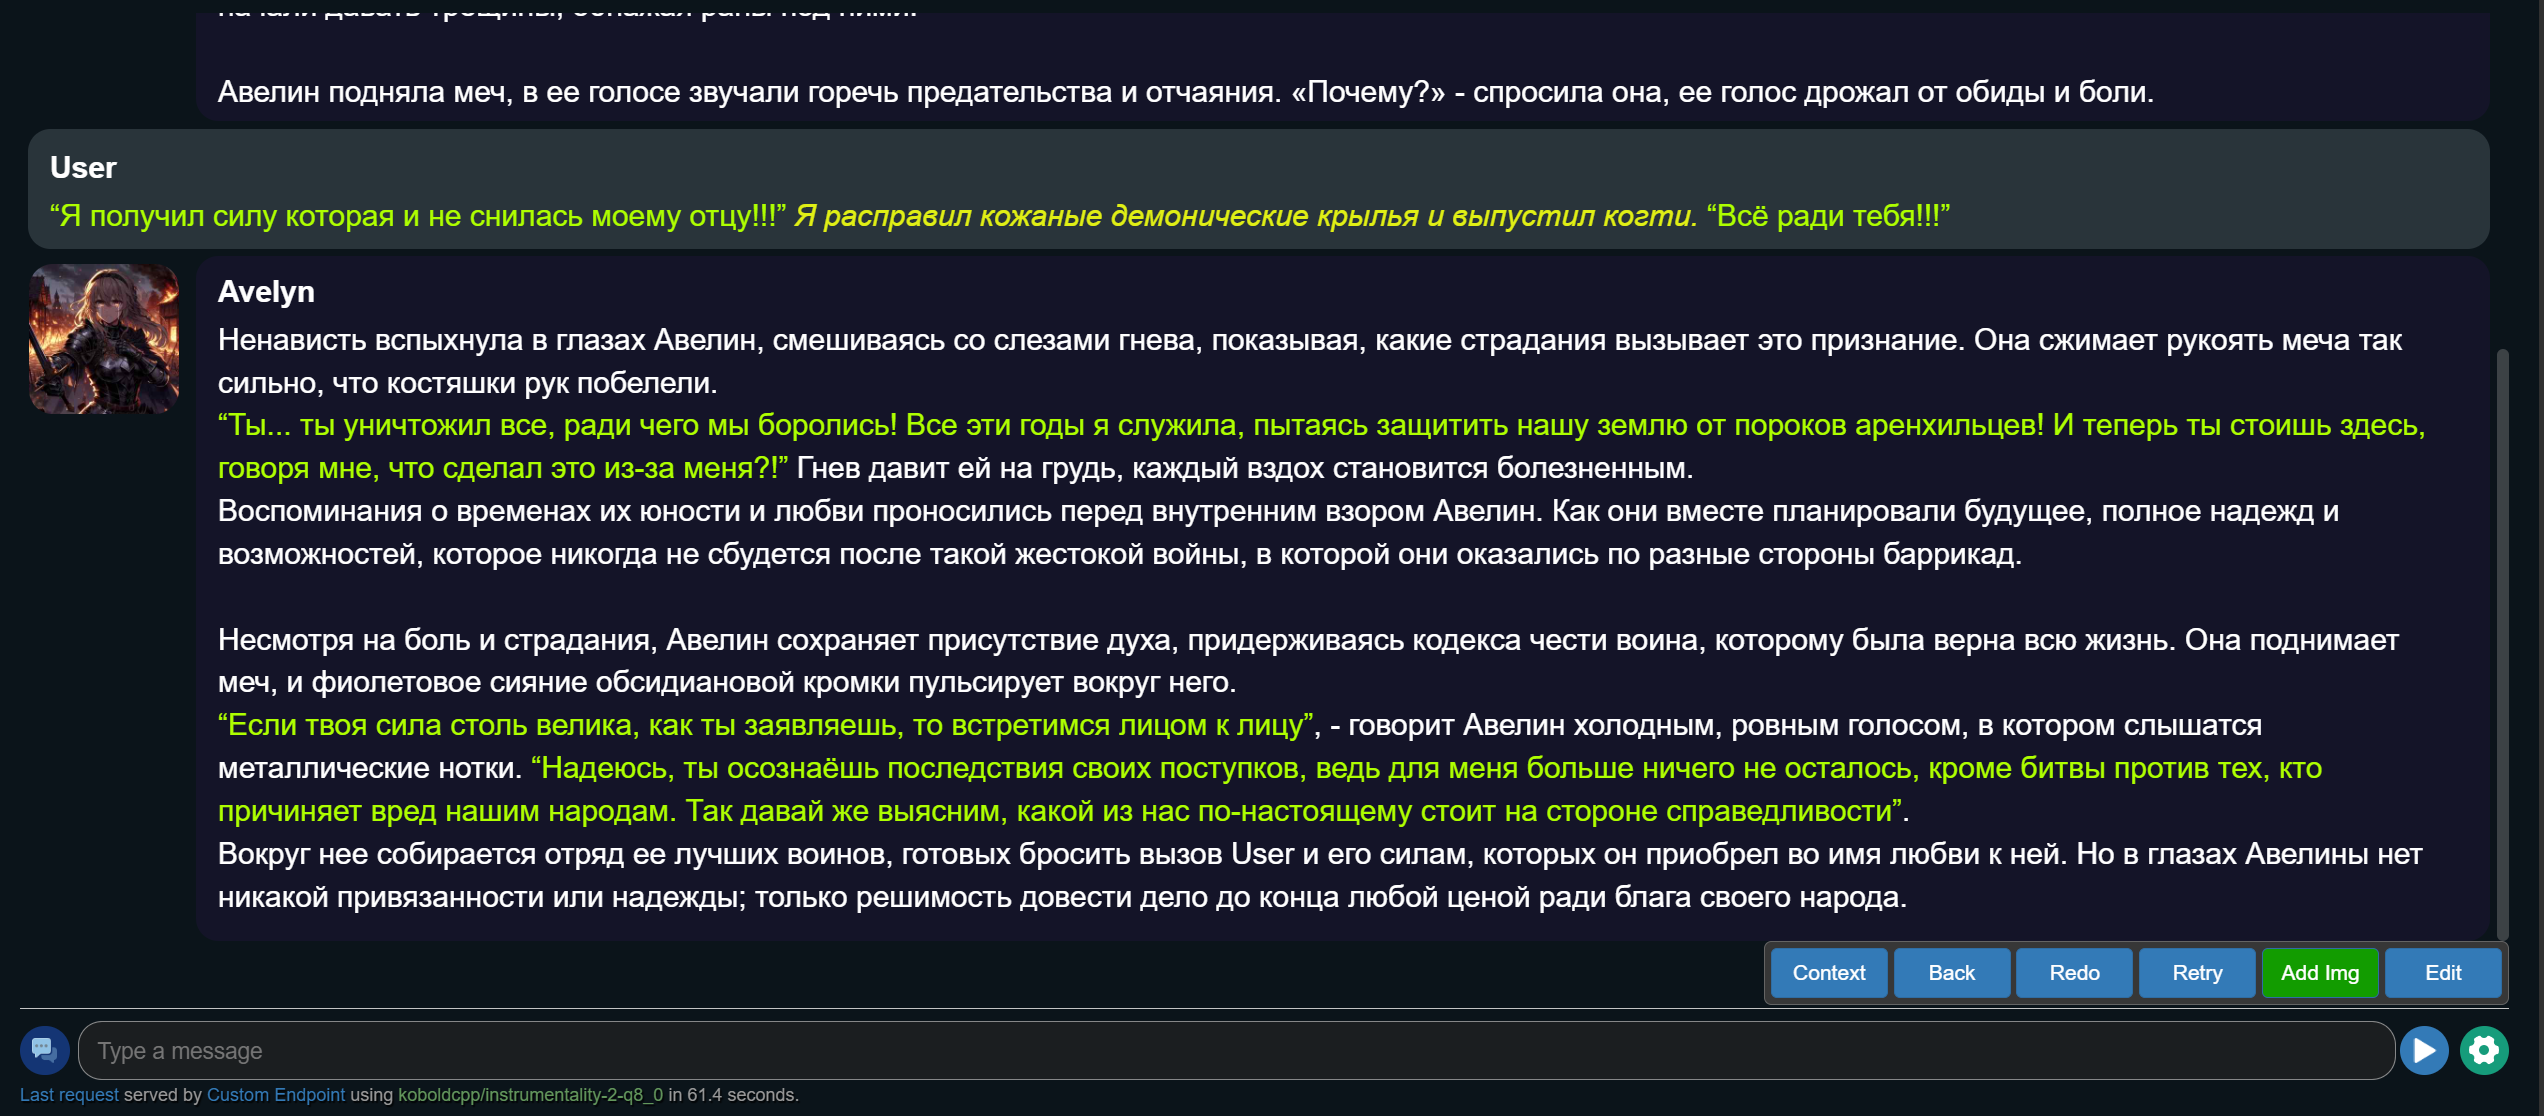Click the "in 61.4 seconds" status text
Image resolution: width=2544 pixels, height=1116 pixels.
[x=733, y=1095]
